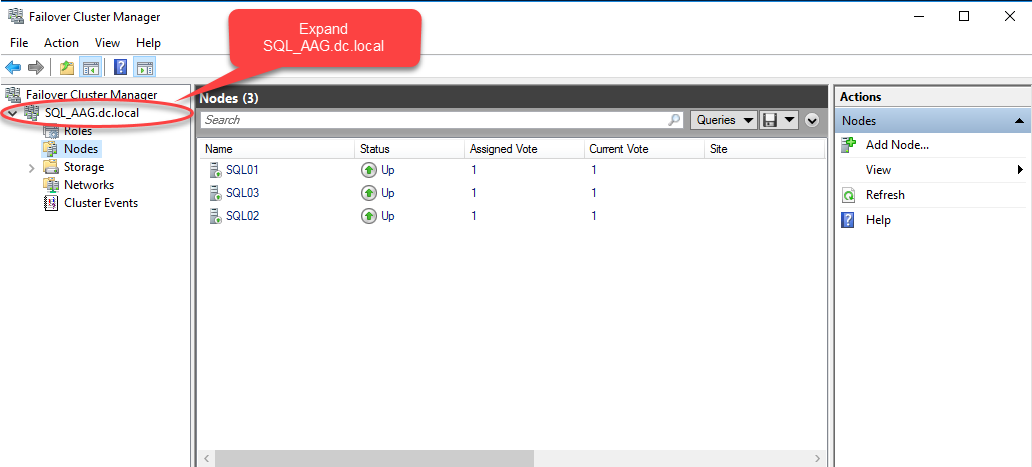The height and width of the screenshot is (467, 1032).
Task: Click the SQL01 server node icon
Action: pos(215,170)
